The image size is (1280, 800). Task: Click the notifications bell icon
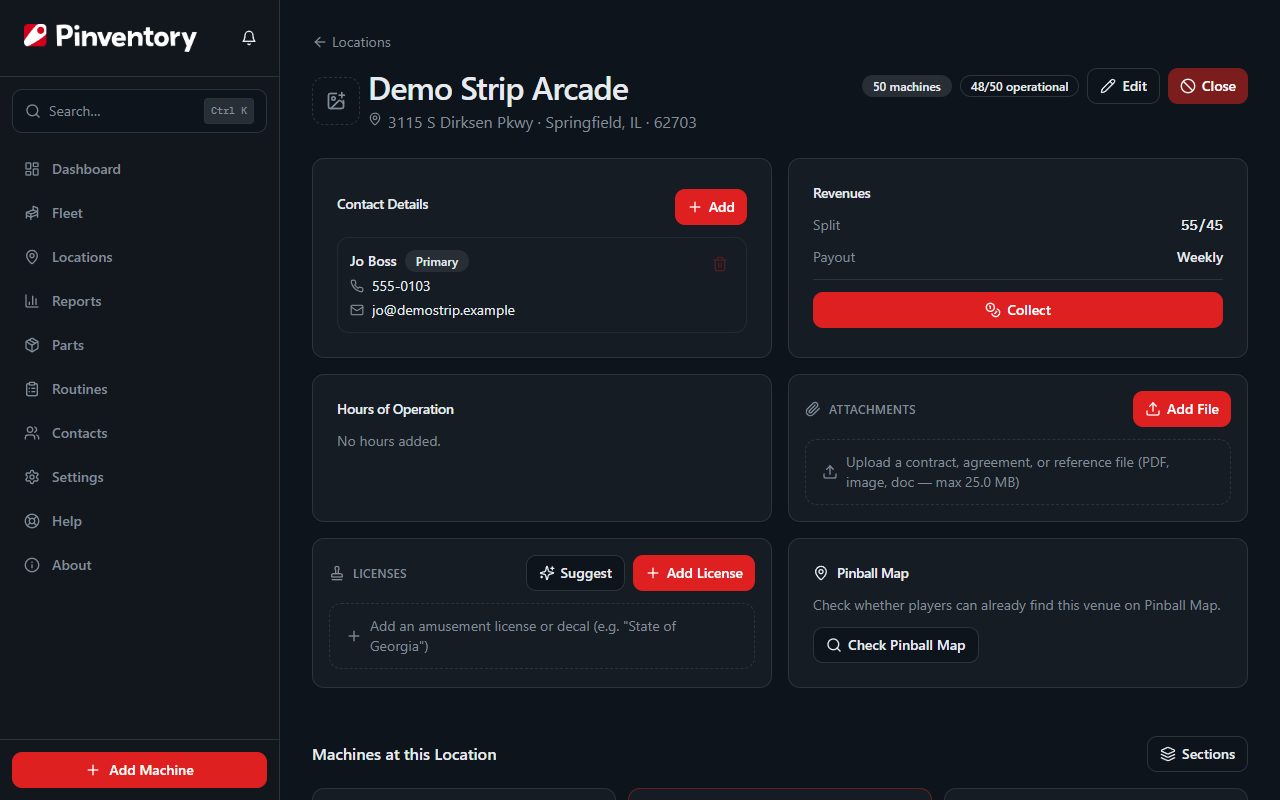[249, 38]
